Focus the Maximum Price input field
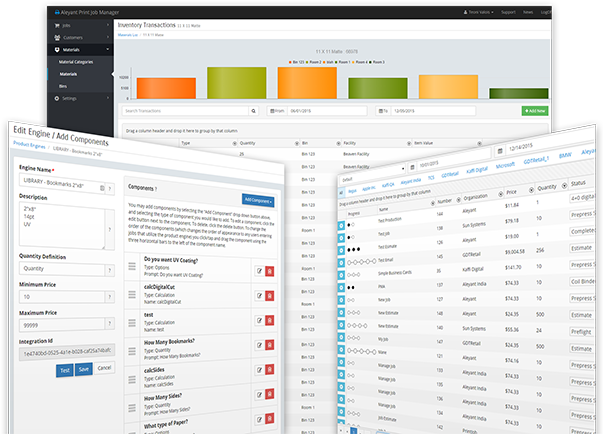Image resolution: width=603 pixels, height=434 pixels. pos(62,325)
